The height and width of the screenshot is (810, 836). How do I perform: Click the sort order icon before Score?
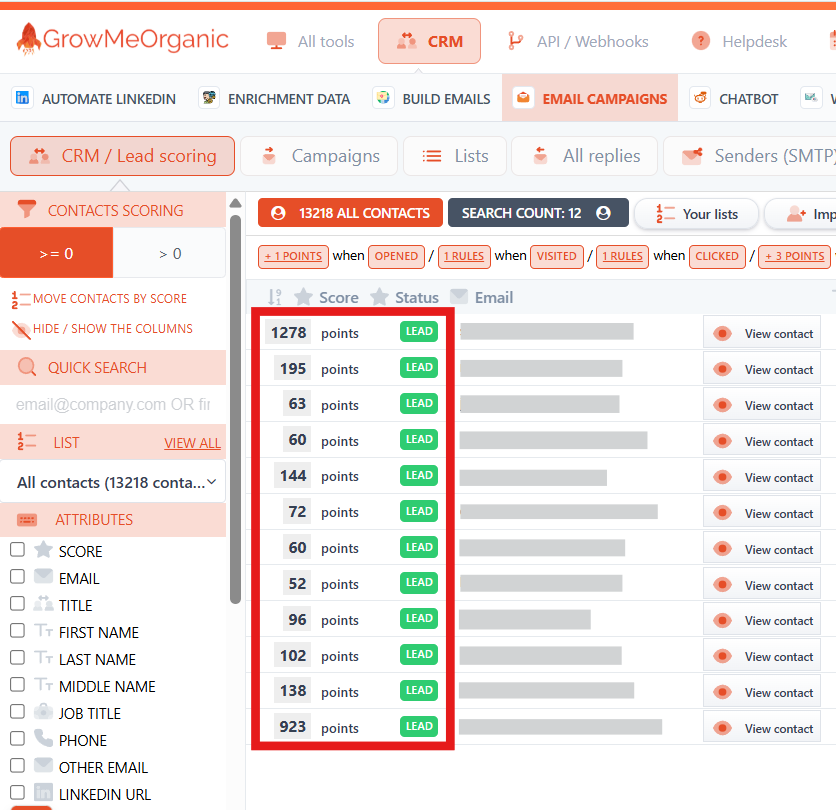click(x=275, y=297)
